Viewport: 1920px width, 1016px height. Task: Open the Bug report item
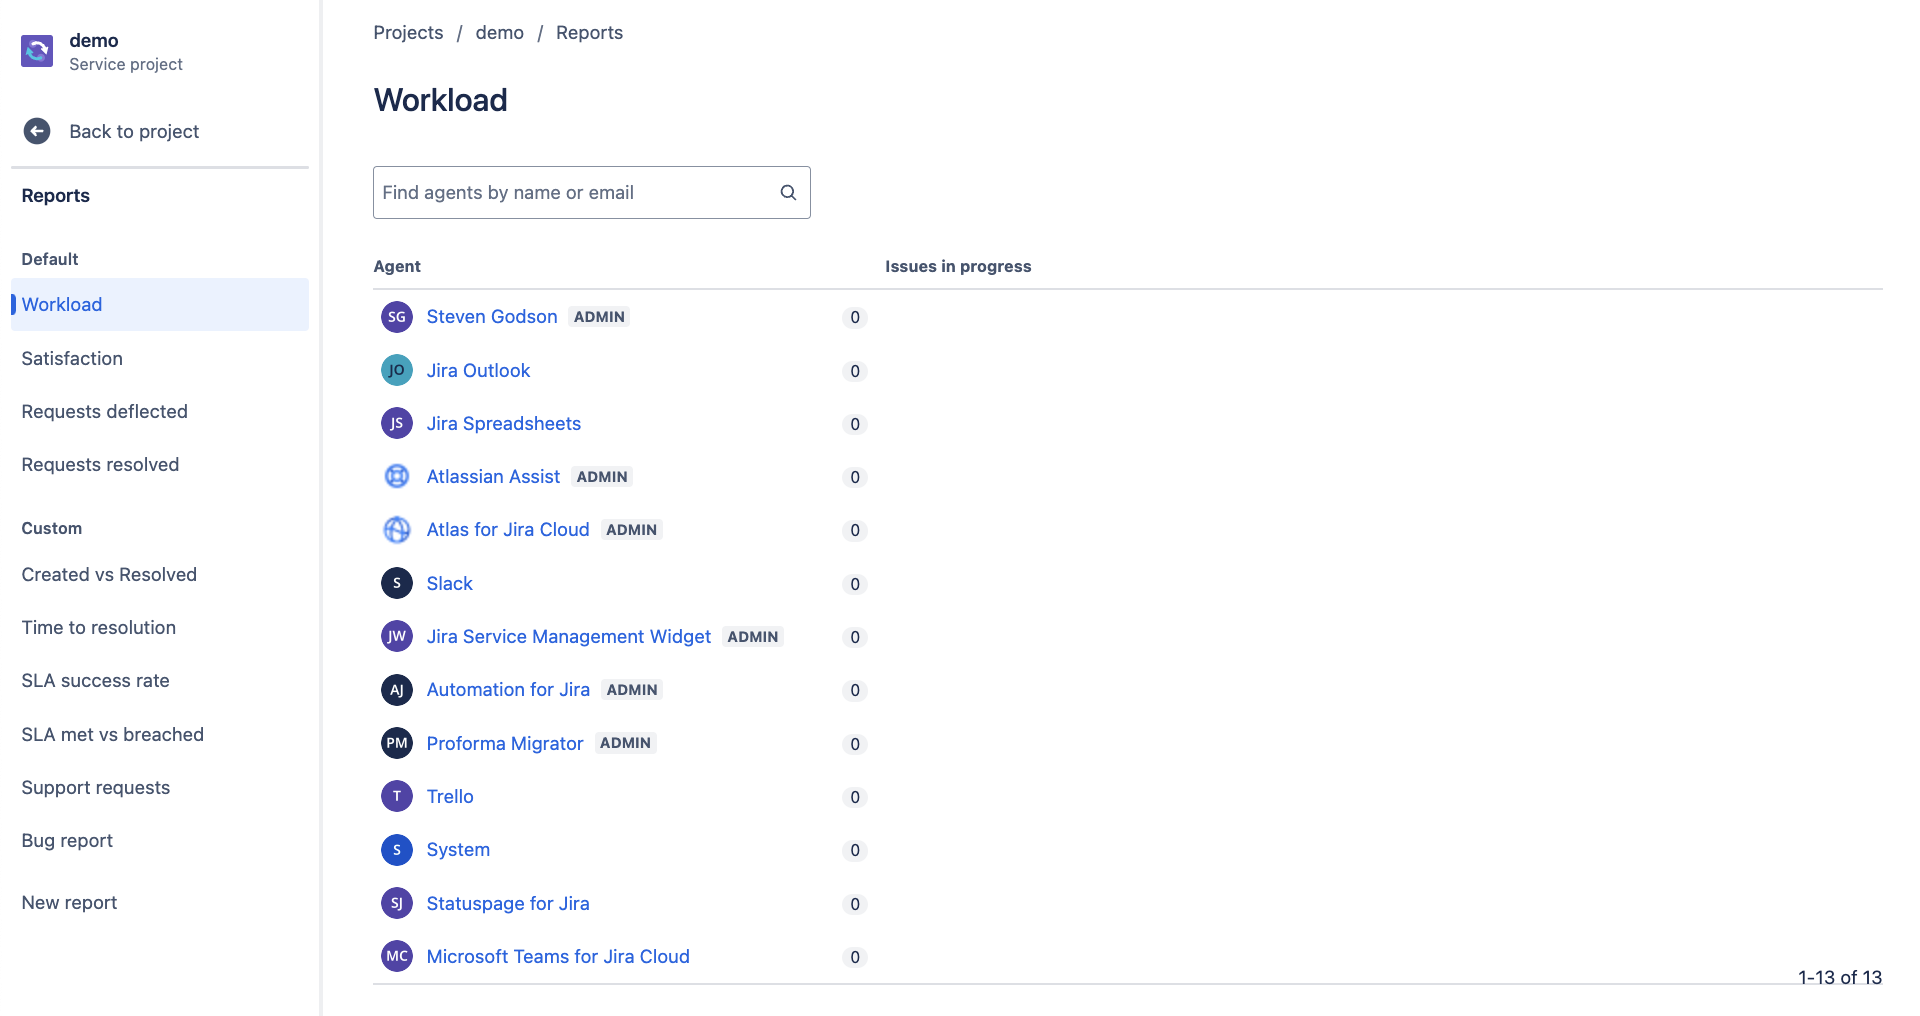pos(67,840)
